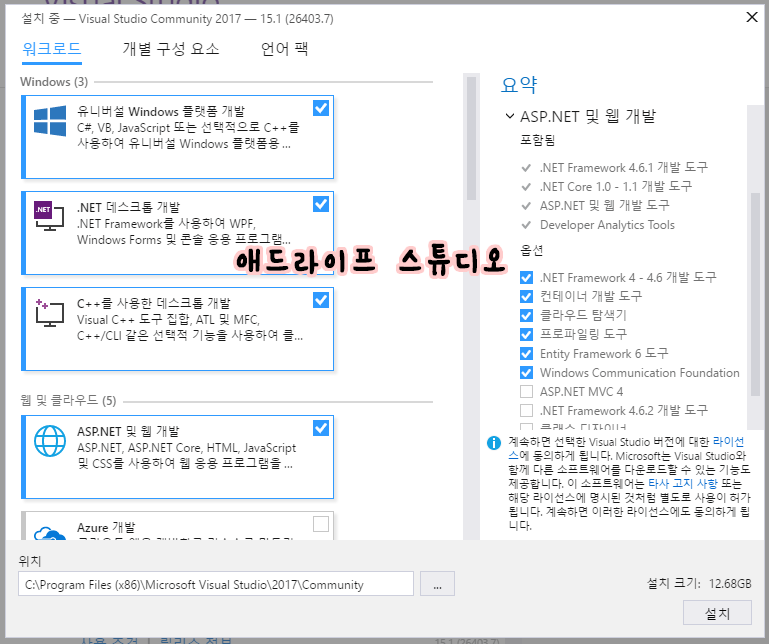Toggle the Entity Framework 6 tools checkbox
This screenshot has height=644, width=769.
[x=526, y=354]
